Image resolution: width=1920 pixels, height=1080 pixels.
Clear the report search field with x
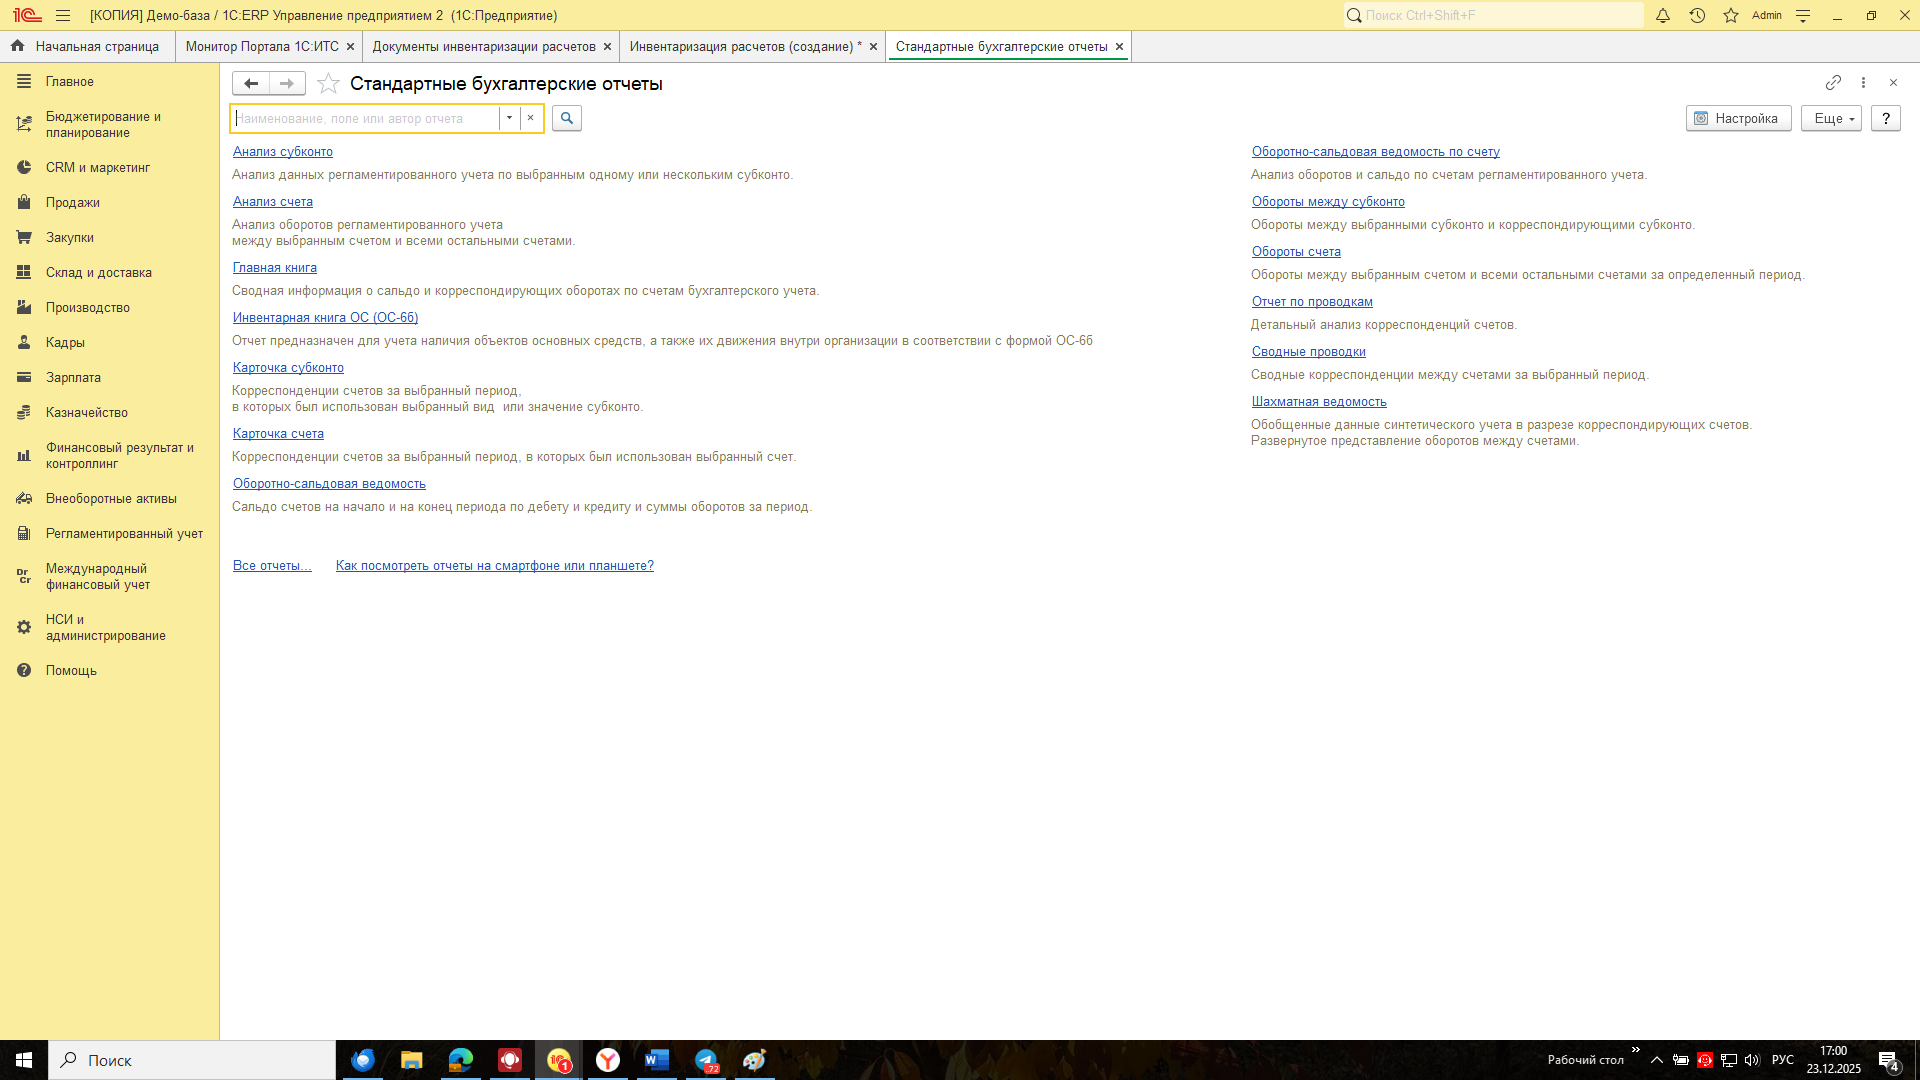tap(530, 118)
